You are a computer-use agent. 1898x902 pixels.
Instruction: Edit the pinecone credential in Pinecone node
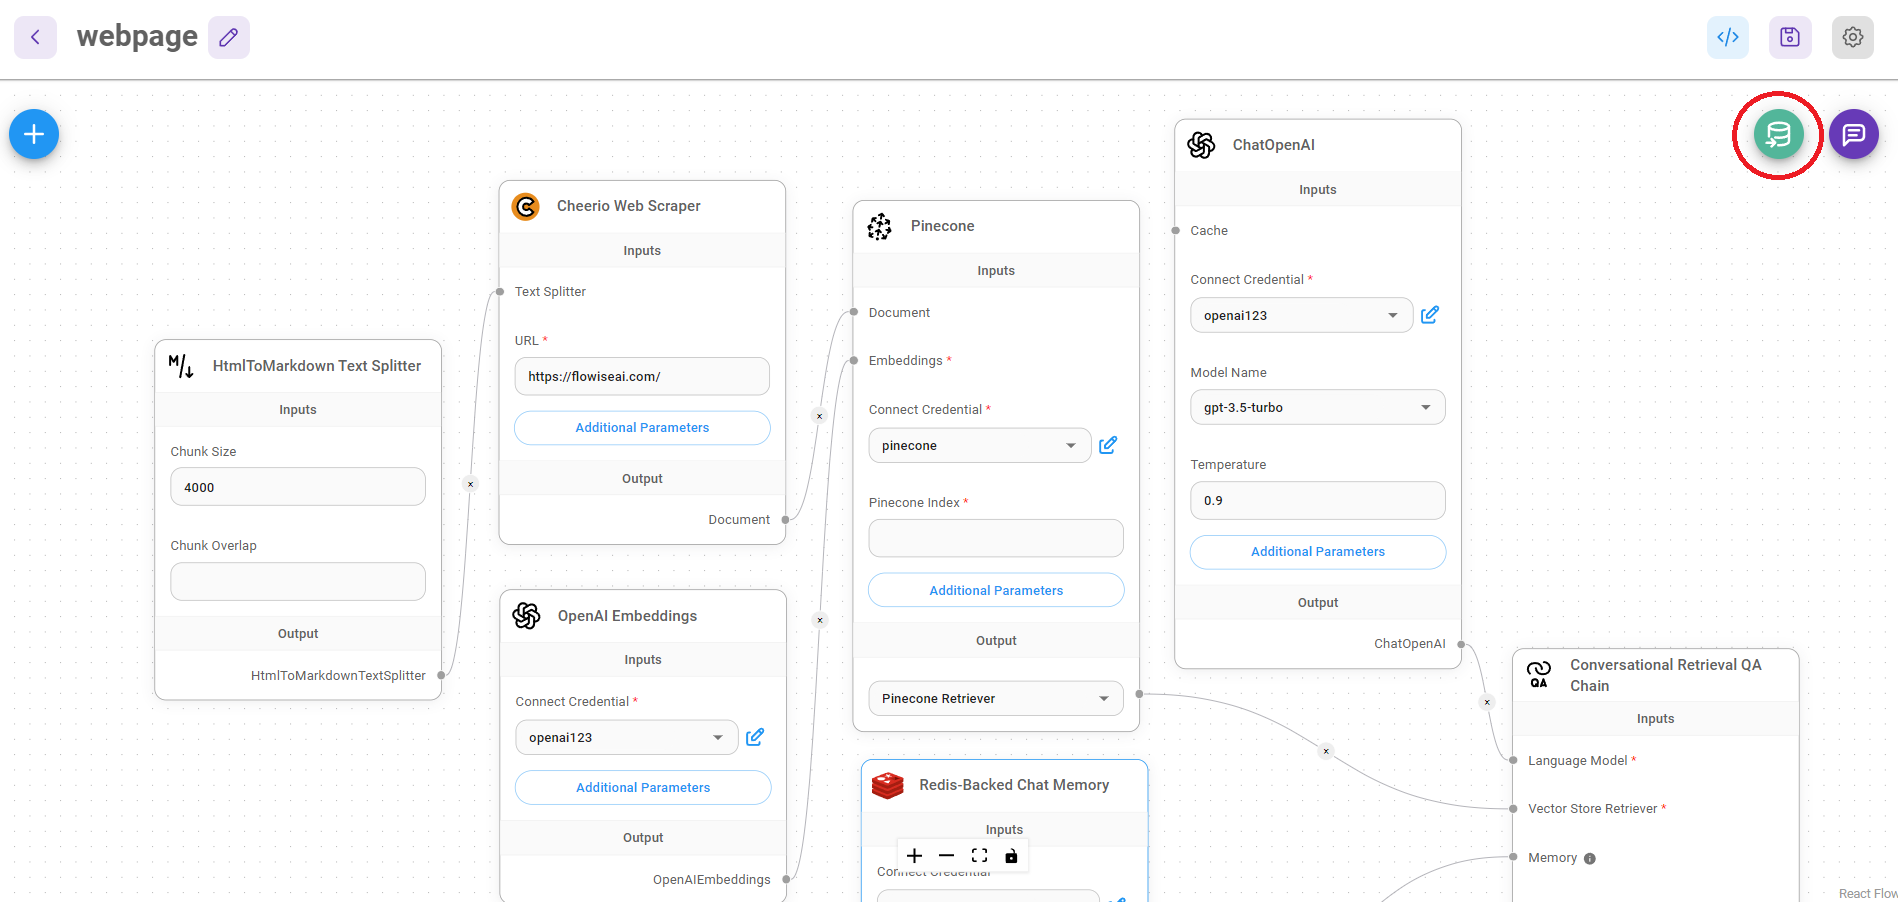1107,445
